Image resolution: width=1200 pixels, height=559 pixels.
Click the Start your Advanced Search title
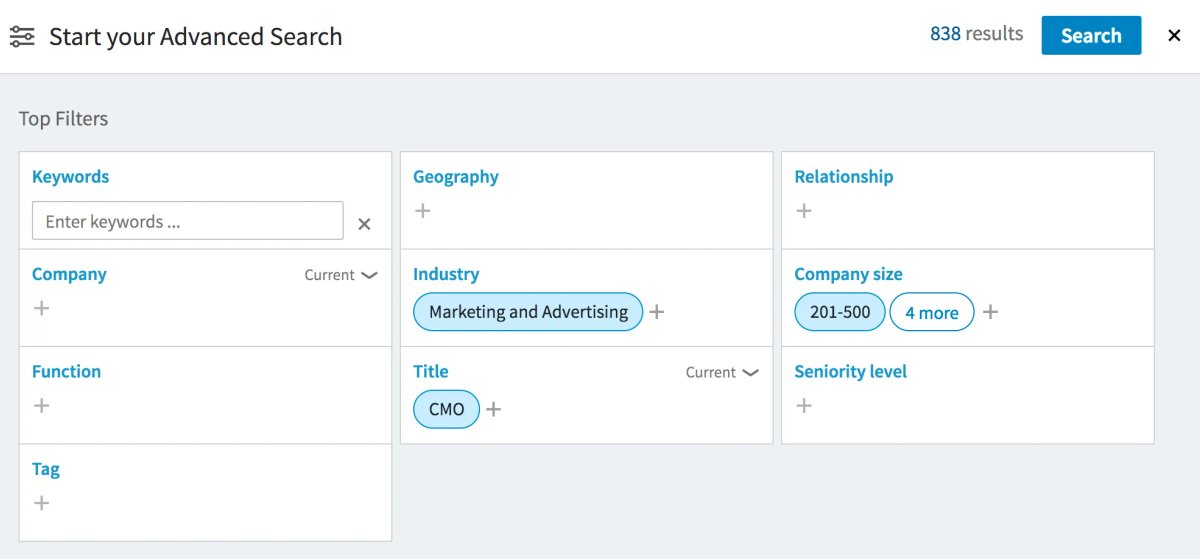click(196, 37)
